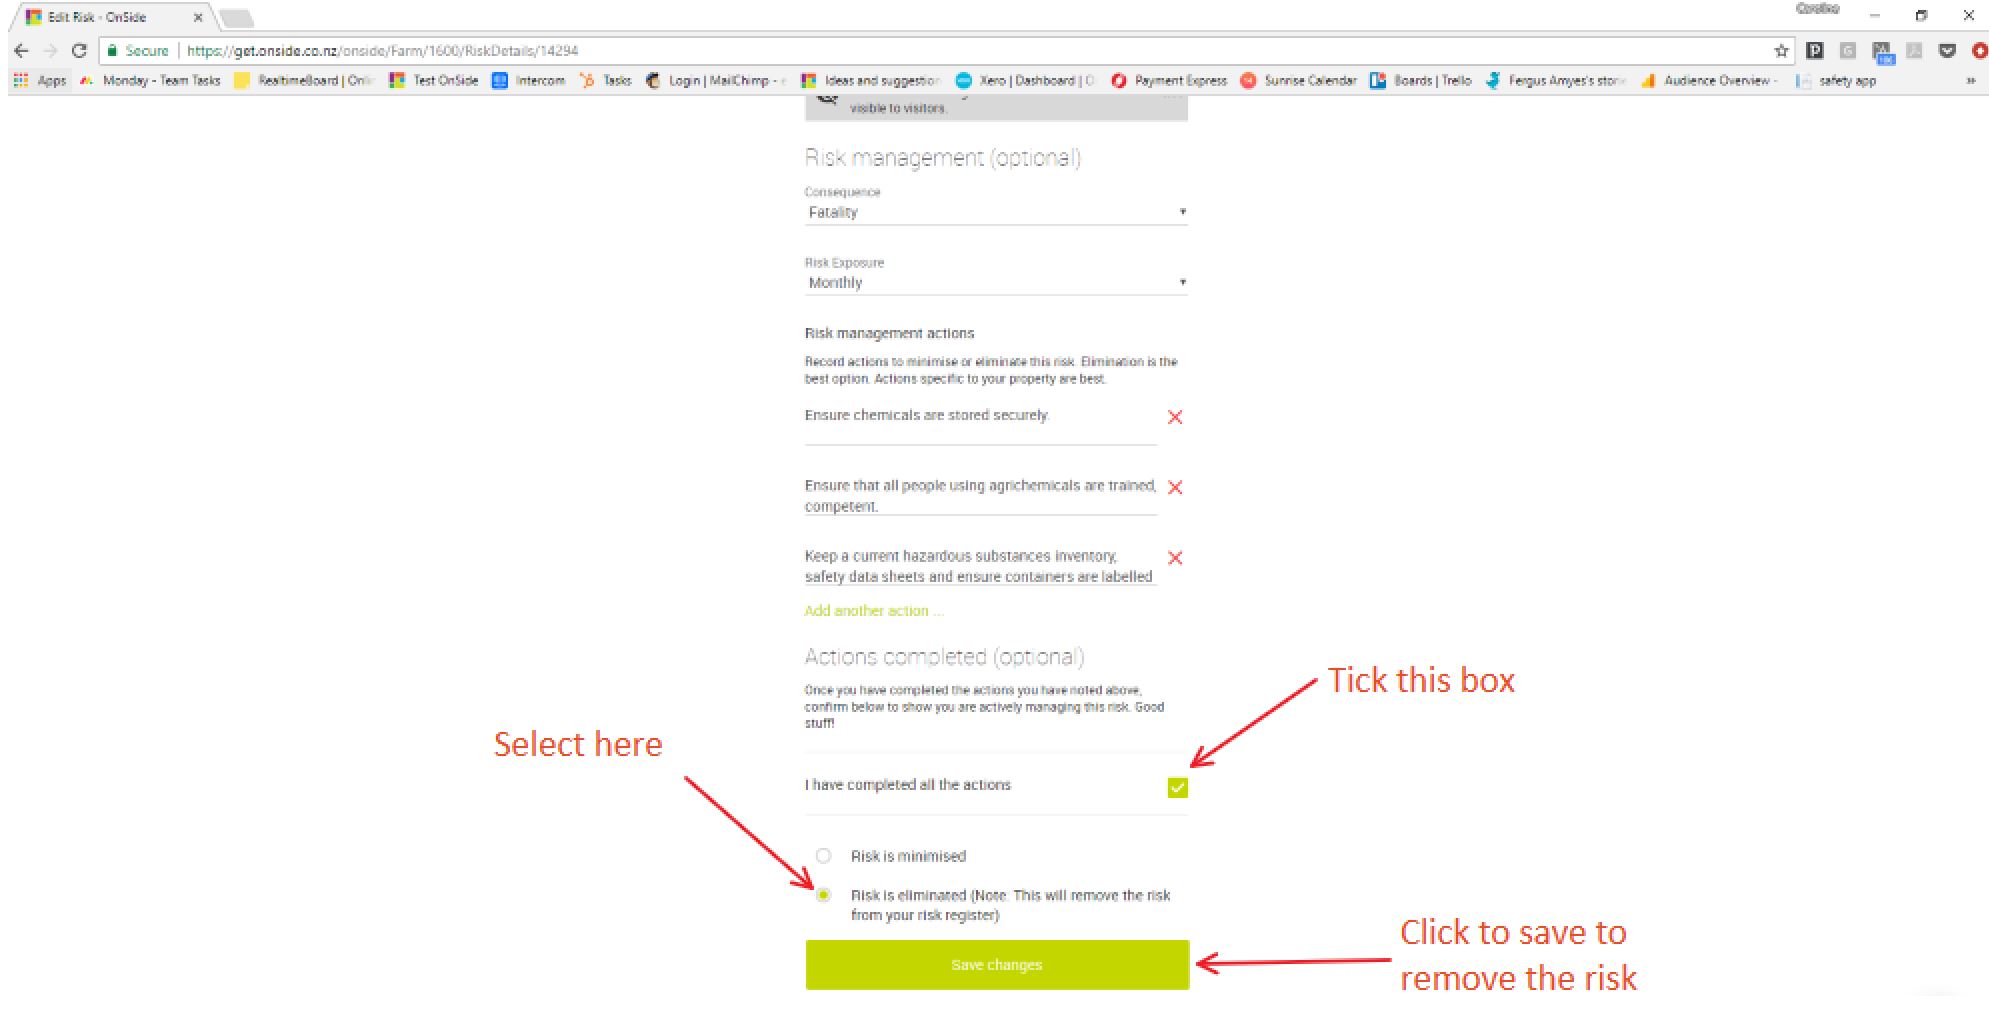Show more bookmarks via the chevron overflow
This screenshot has width=1989, height=1016.
(x=1970, y=81)
